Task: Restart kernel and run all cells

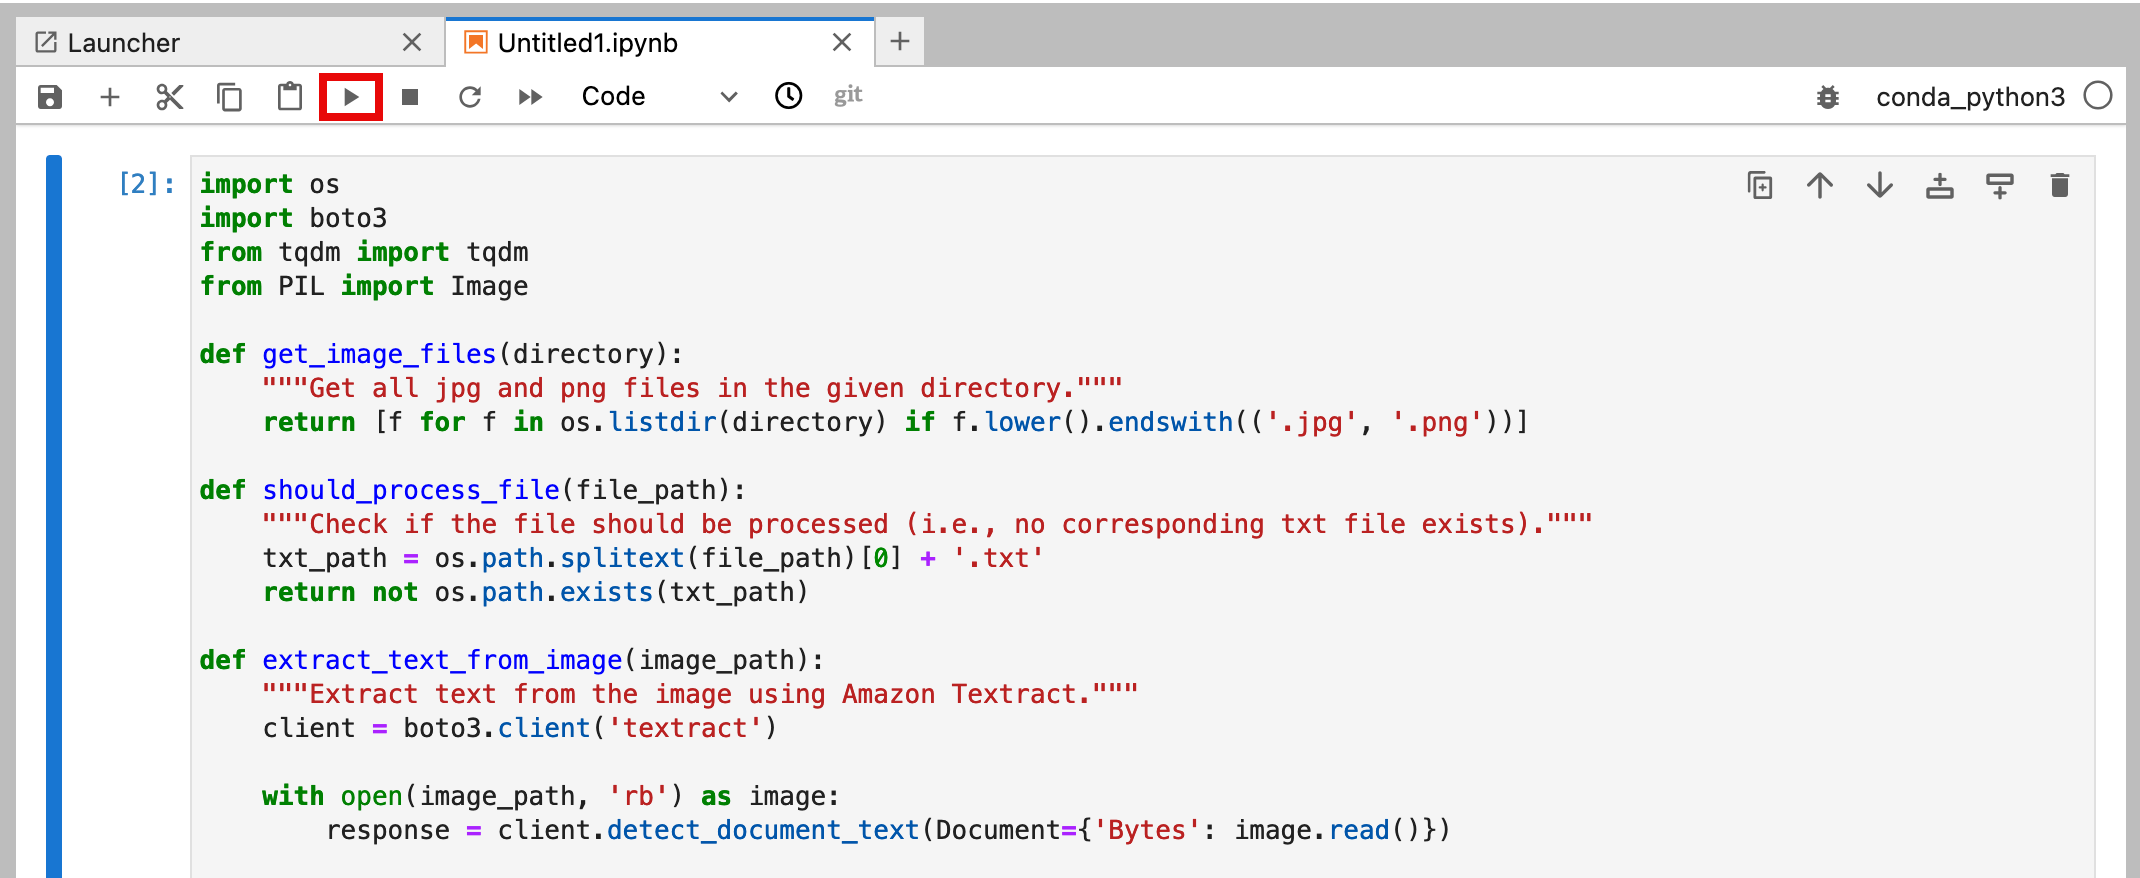Action: (530, 97)
